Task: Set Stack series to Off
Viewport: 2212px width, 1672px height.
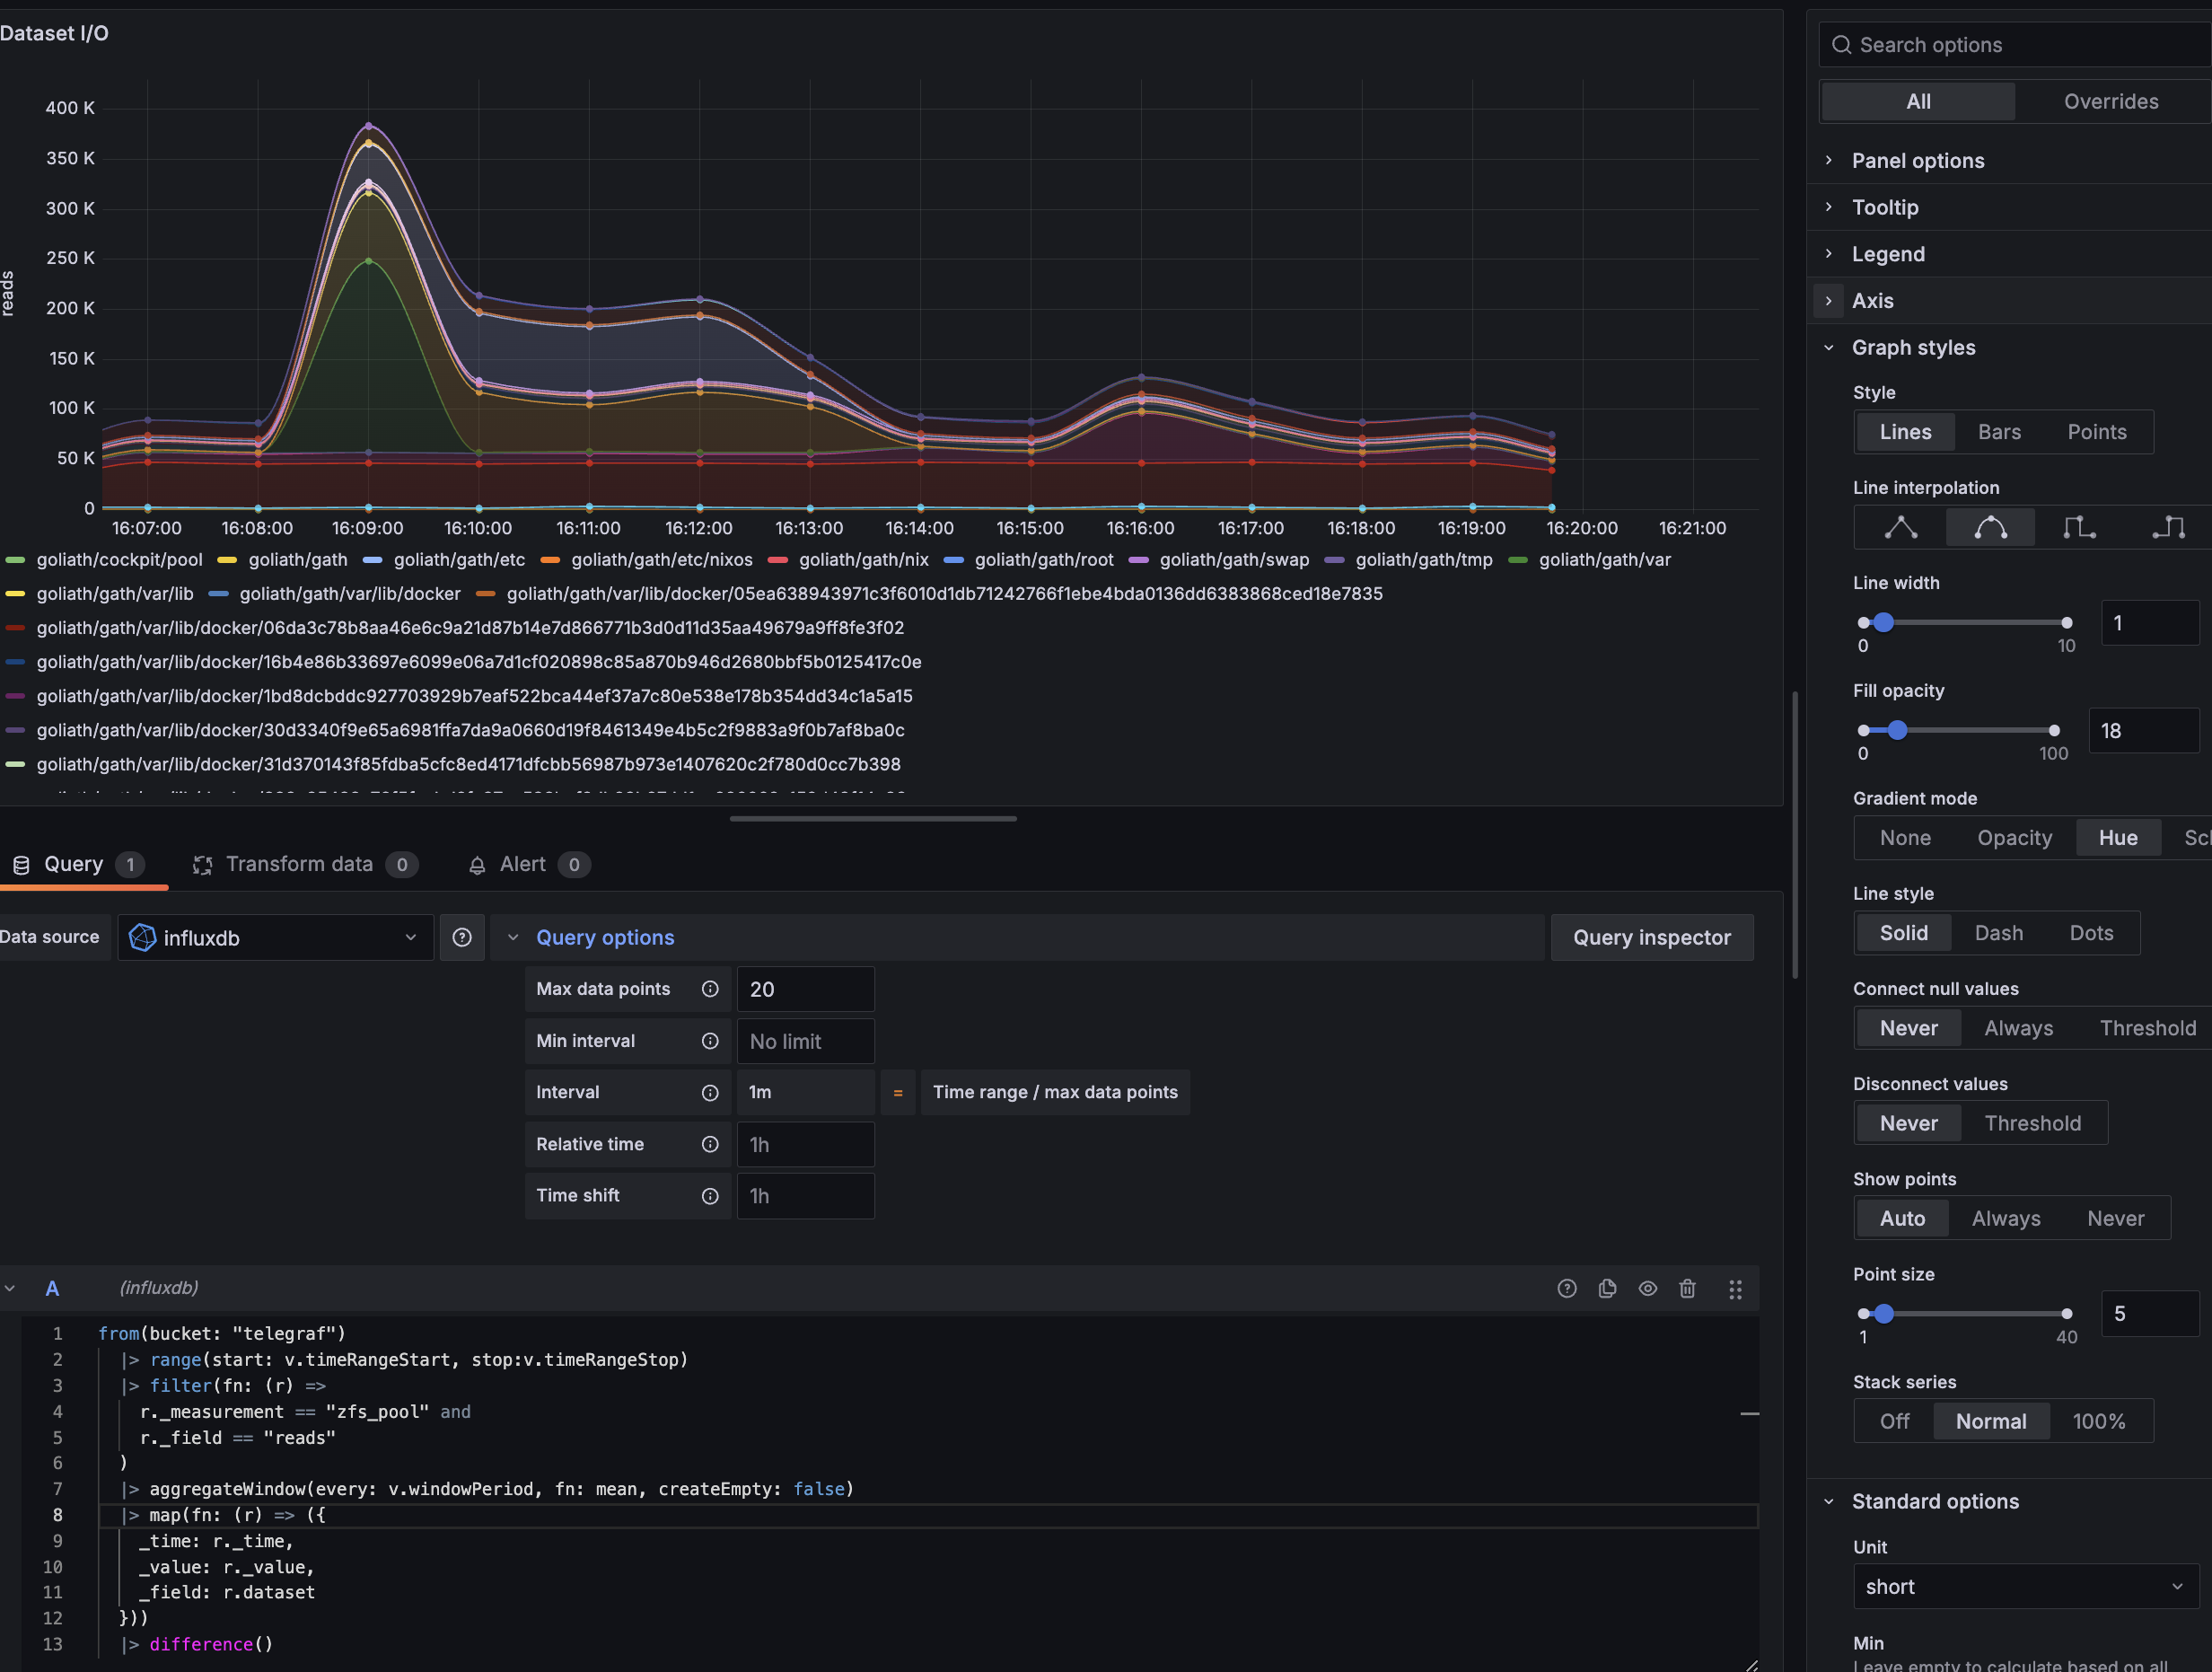Action: 1893,1421
